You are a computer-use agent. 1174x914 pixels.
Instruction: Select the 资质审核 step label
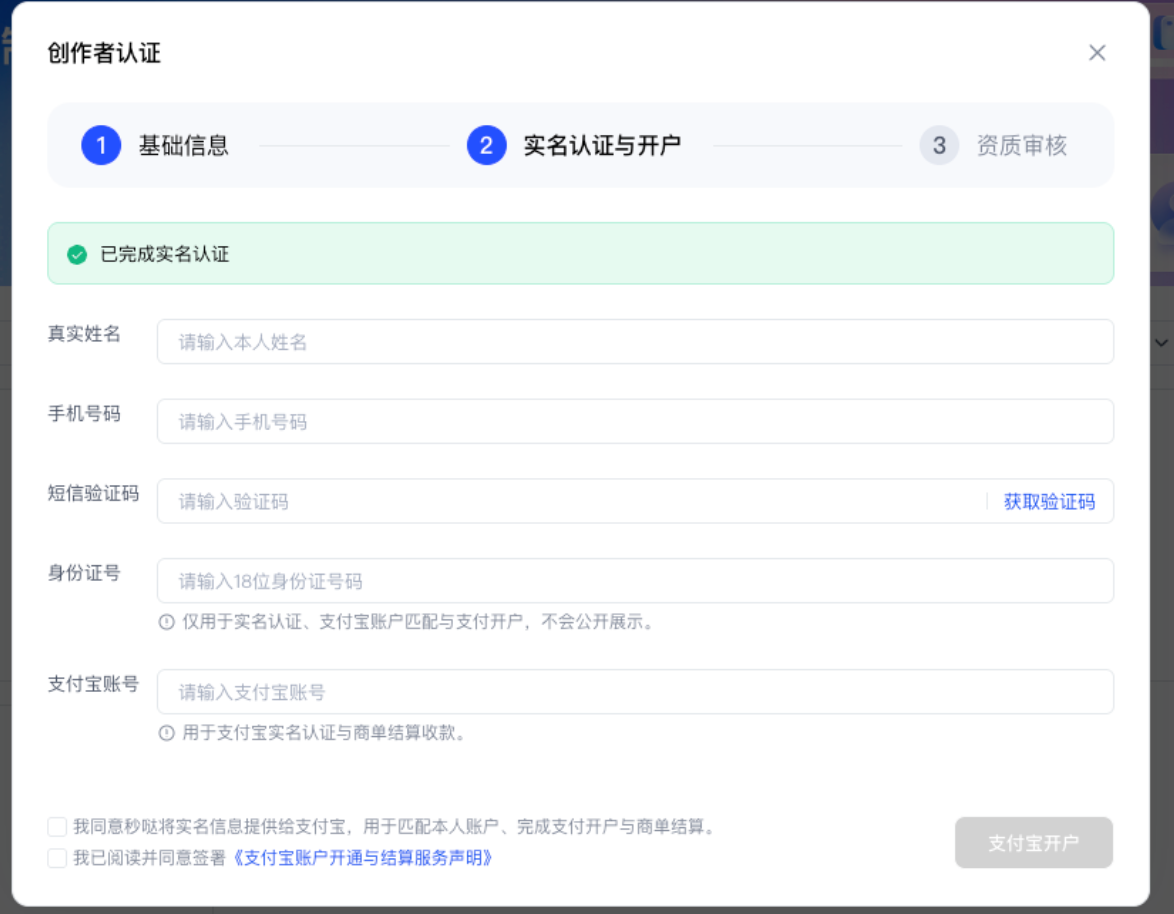coord(1021,145)
